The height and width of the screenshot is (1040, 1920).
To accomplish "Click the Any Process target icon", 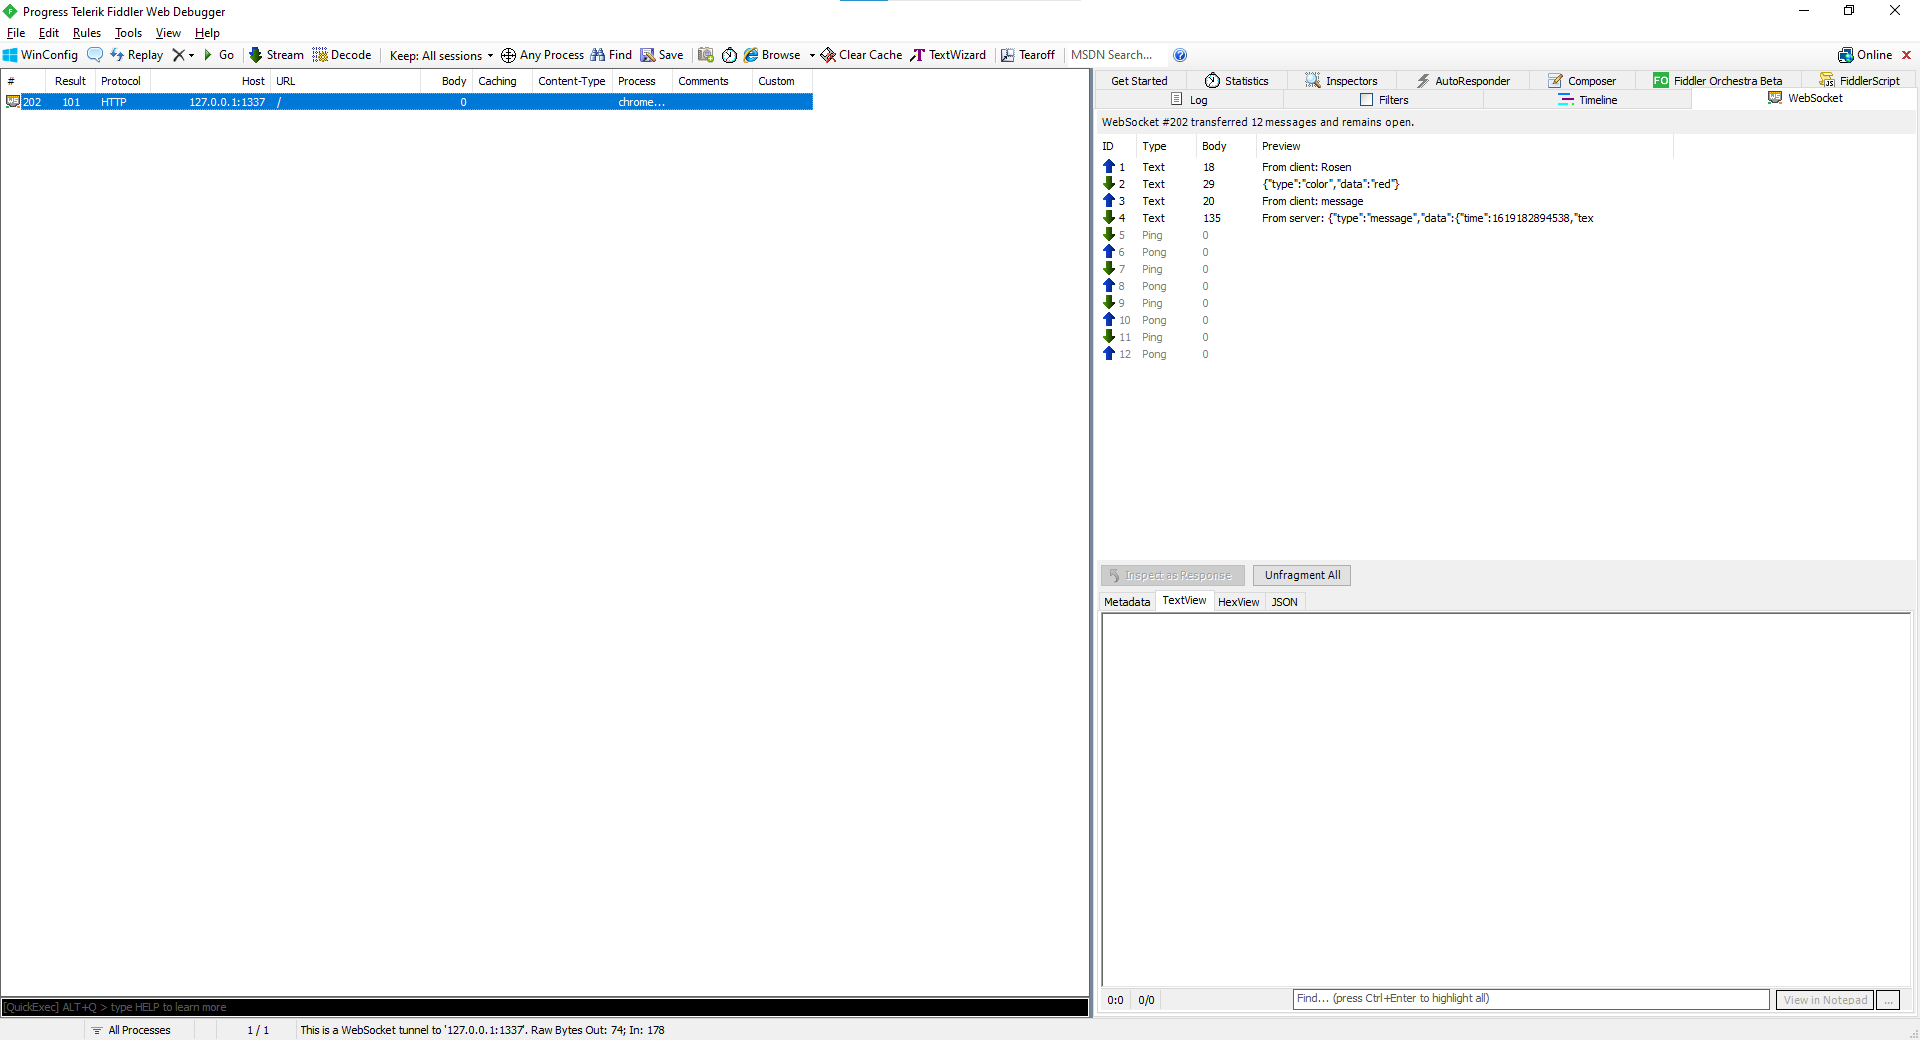I will (508, 55).
